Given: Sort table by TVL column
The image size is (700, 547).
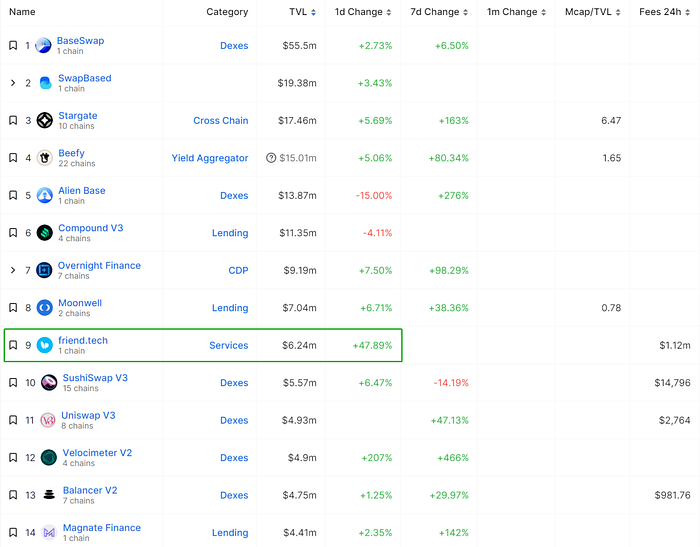Looking at the screenshot, I should pyautogui.click(x=298, y=12).
